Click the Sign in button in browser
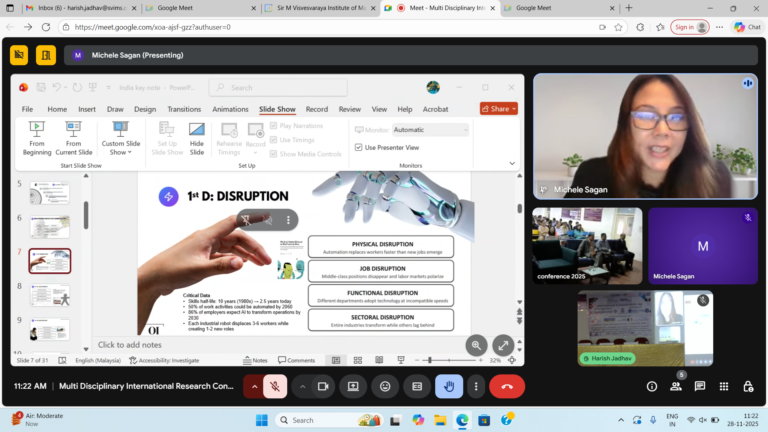This screenshot has width=768, height=432. (x=690, y=27)
